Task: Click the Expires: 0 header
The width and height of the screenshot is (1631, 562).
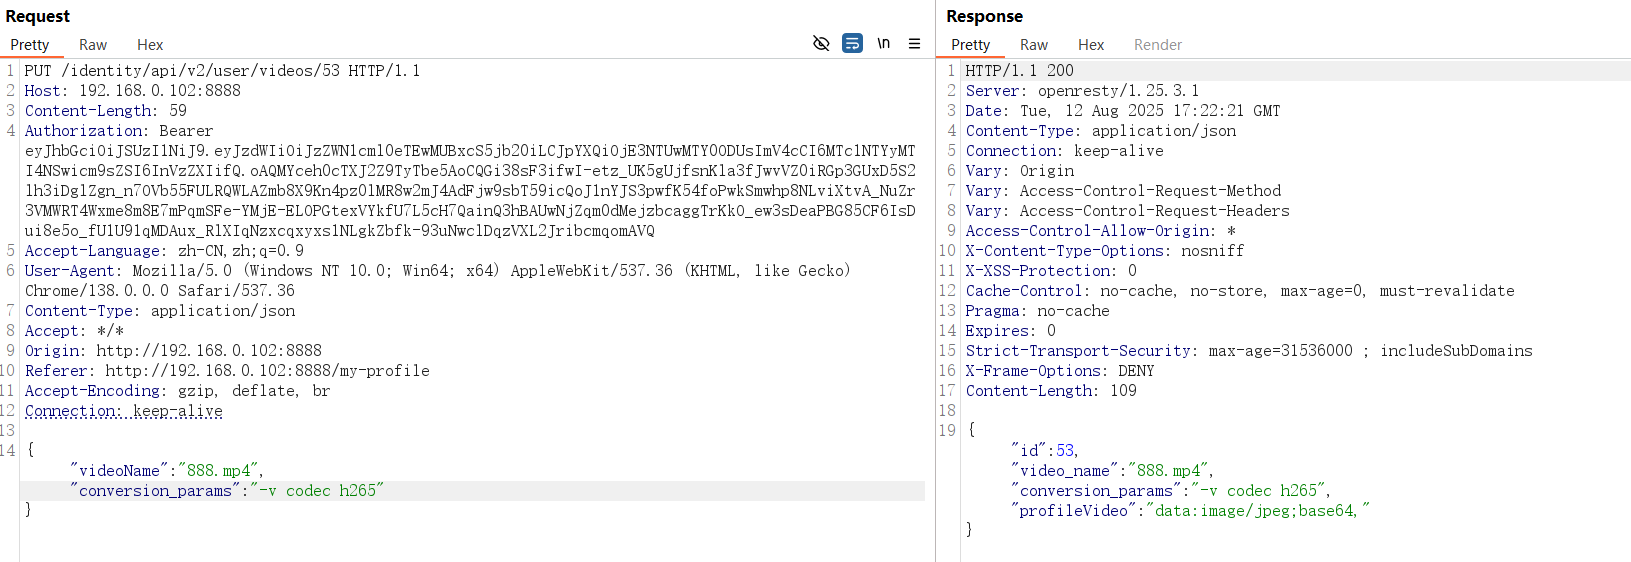Action: [x=1011, y=331]
